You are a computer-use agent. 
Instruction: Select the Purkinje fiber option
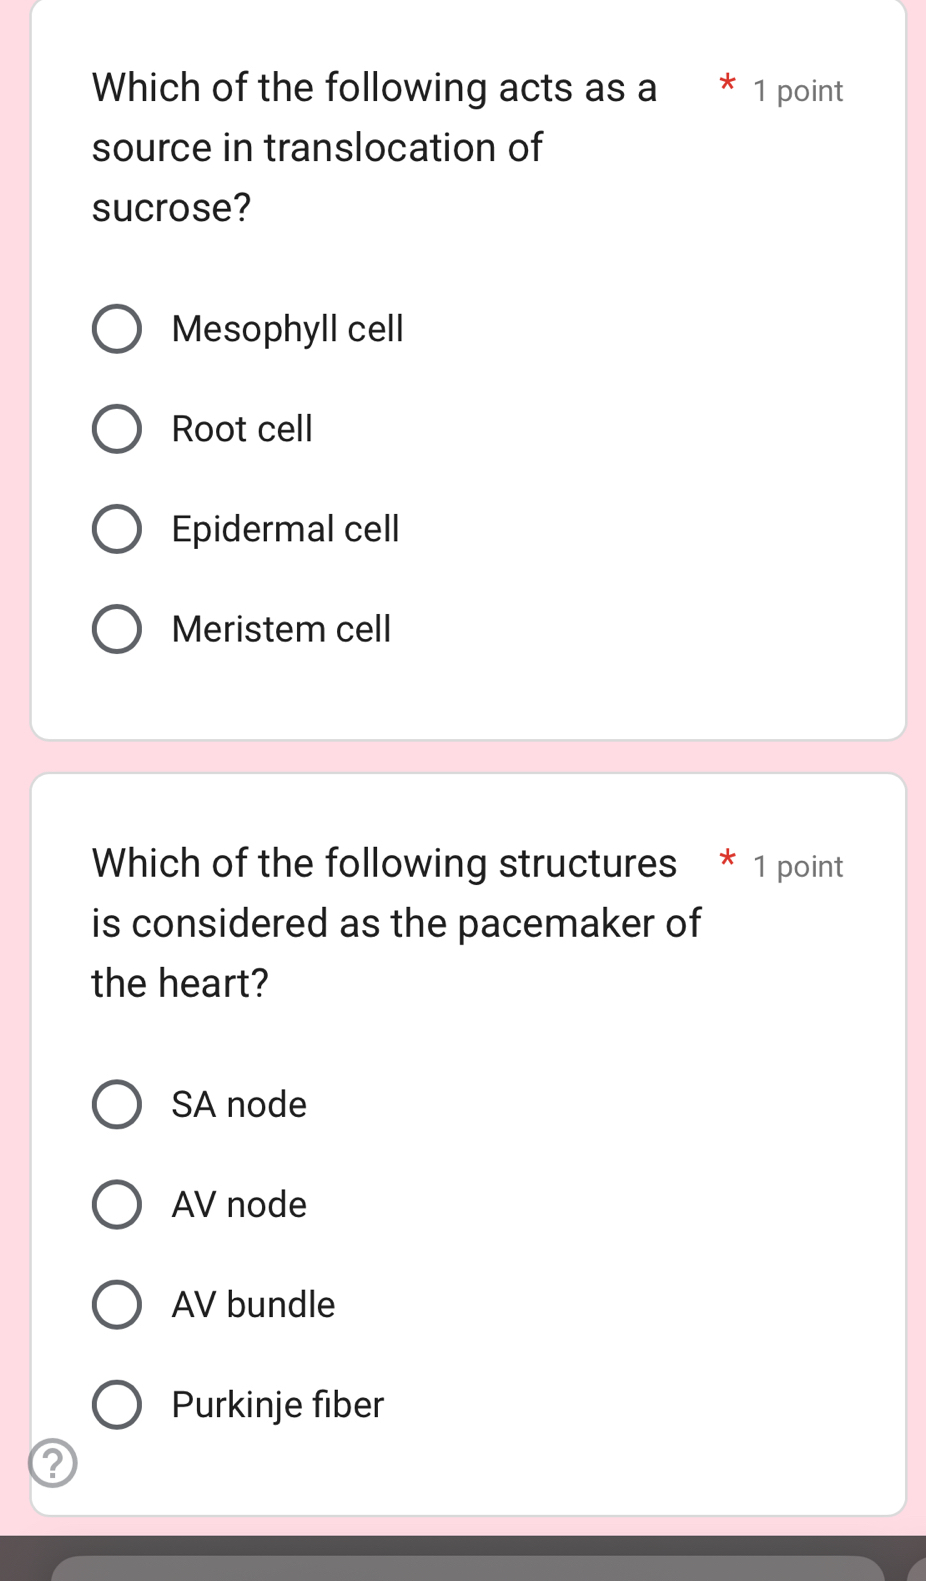117,1405
